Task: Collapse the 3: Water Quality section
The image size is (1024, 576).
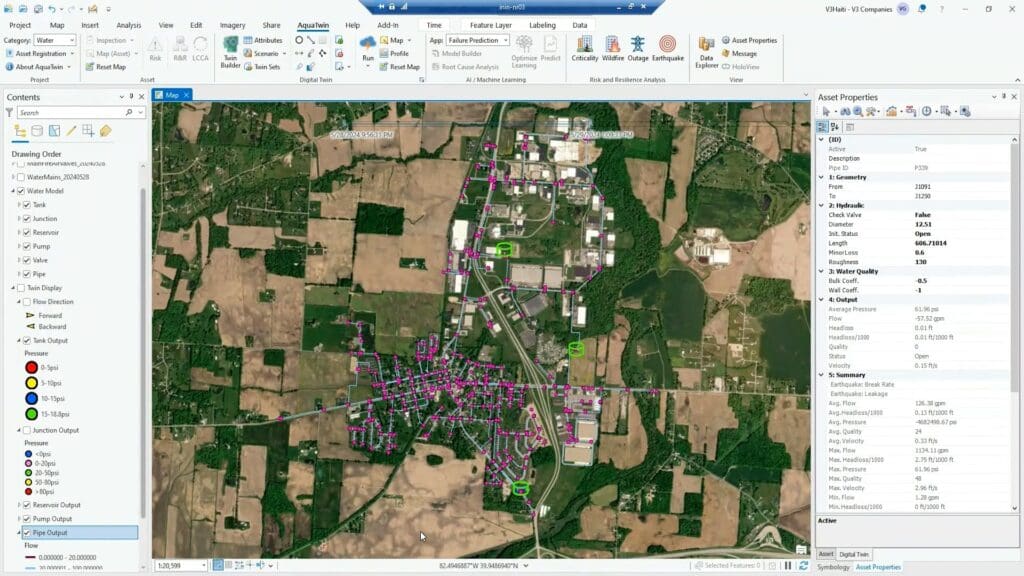Action: [822, 271]
